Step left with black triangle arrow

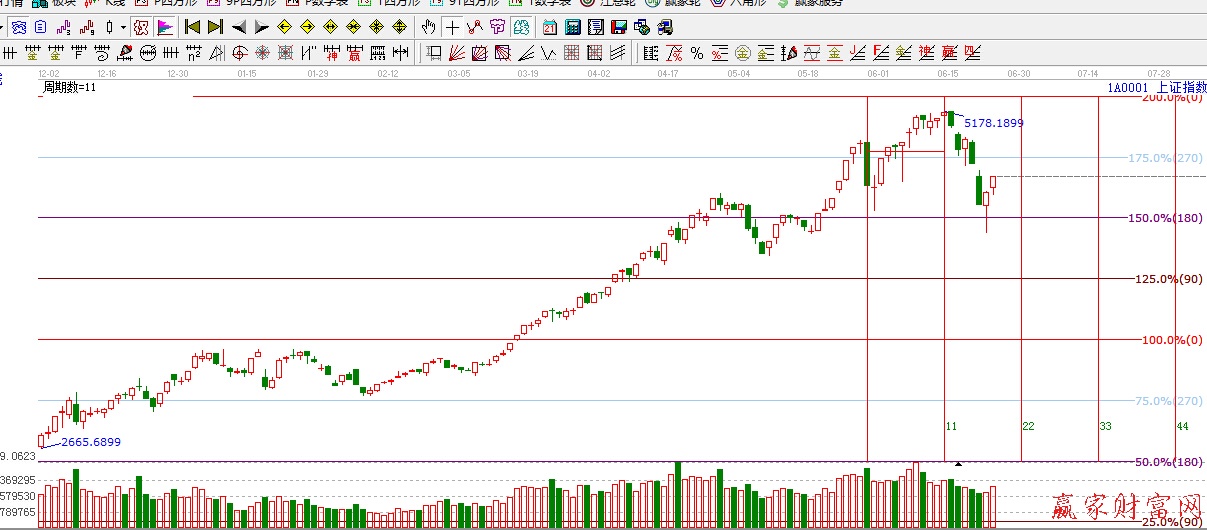click(239, 27)
